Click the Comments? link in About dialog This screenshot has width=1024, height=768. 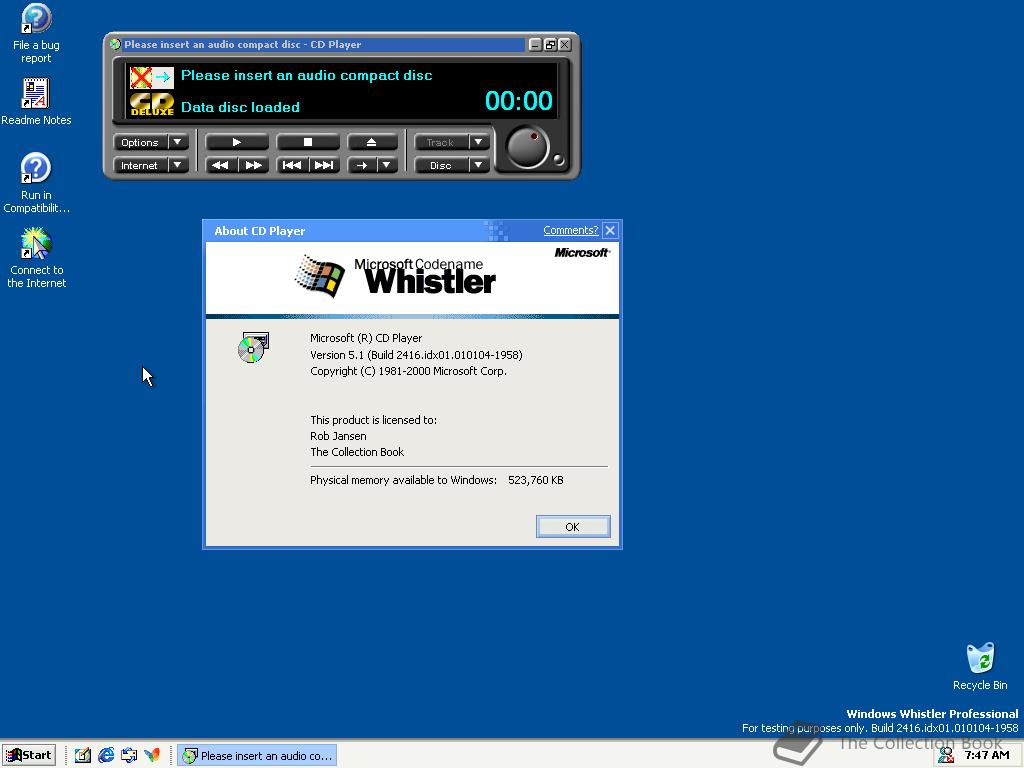pyautogui.click(x=571, y=230)
